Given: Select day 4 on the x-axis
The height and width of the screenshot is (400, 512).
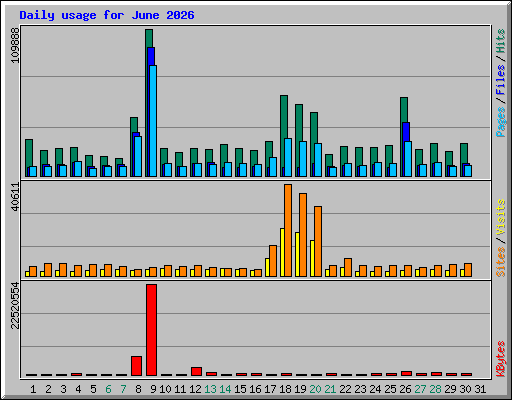Looking at the screenshot, I should (78, 389).
